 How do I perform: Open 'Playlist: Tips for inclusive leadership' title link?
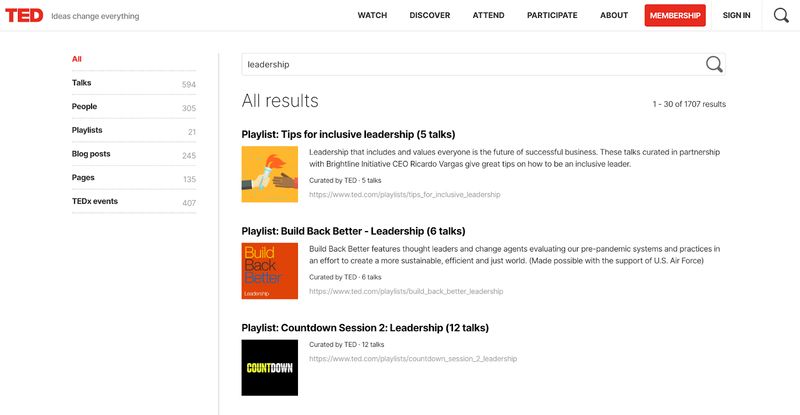(x=349, y=134)
